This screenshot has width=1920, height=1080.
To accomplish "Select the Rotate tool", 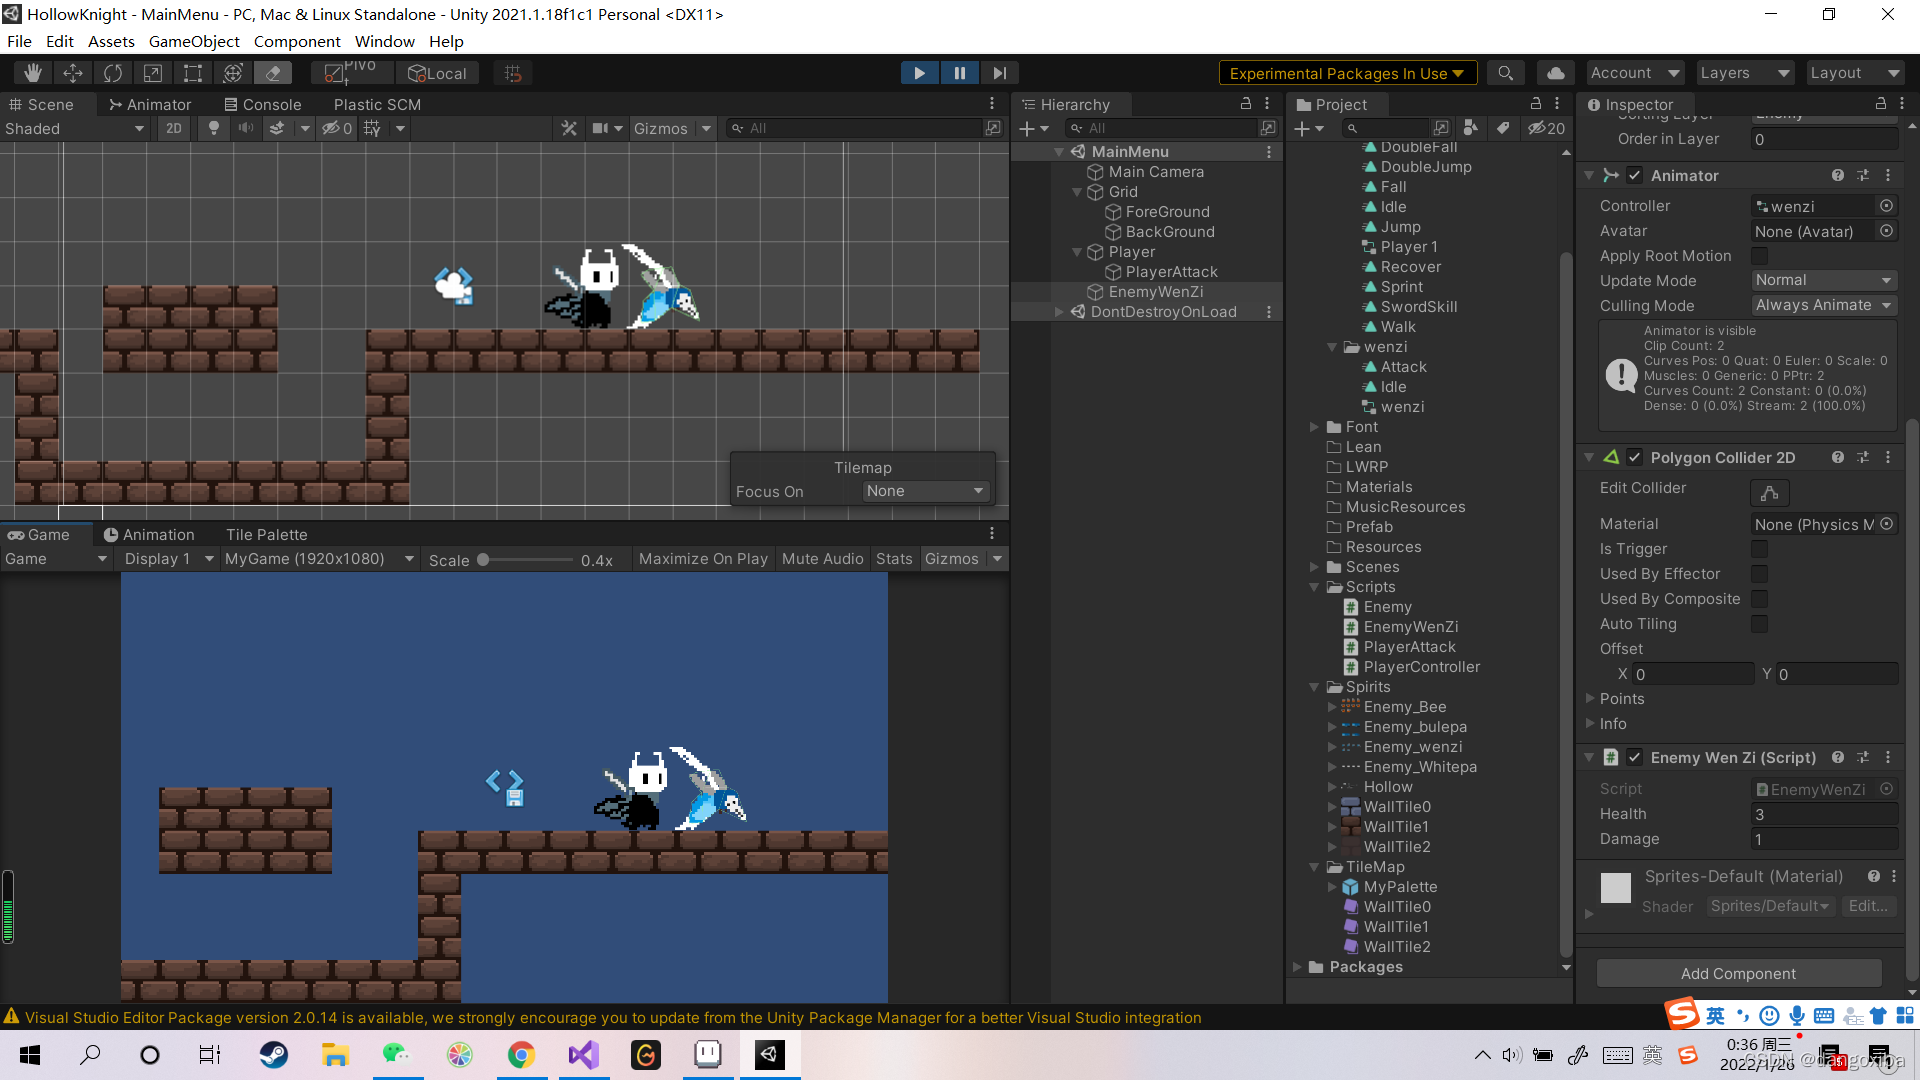I will [113, 73].
